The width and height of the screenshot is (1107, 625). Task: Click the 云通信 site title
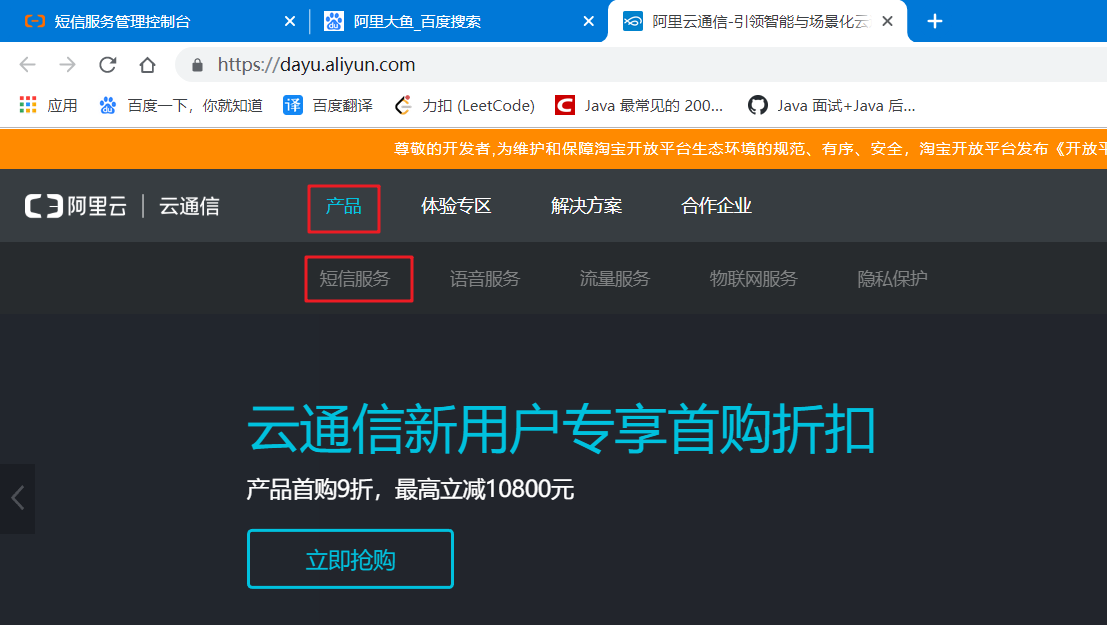pyautogui.click(x=189, y=206)
